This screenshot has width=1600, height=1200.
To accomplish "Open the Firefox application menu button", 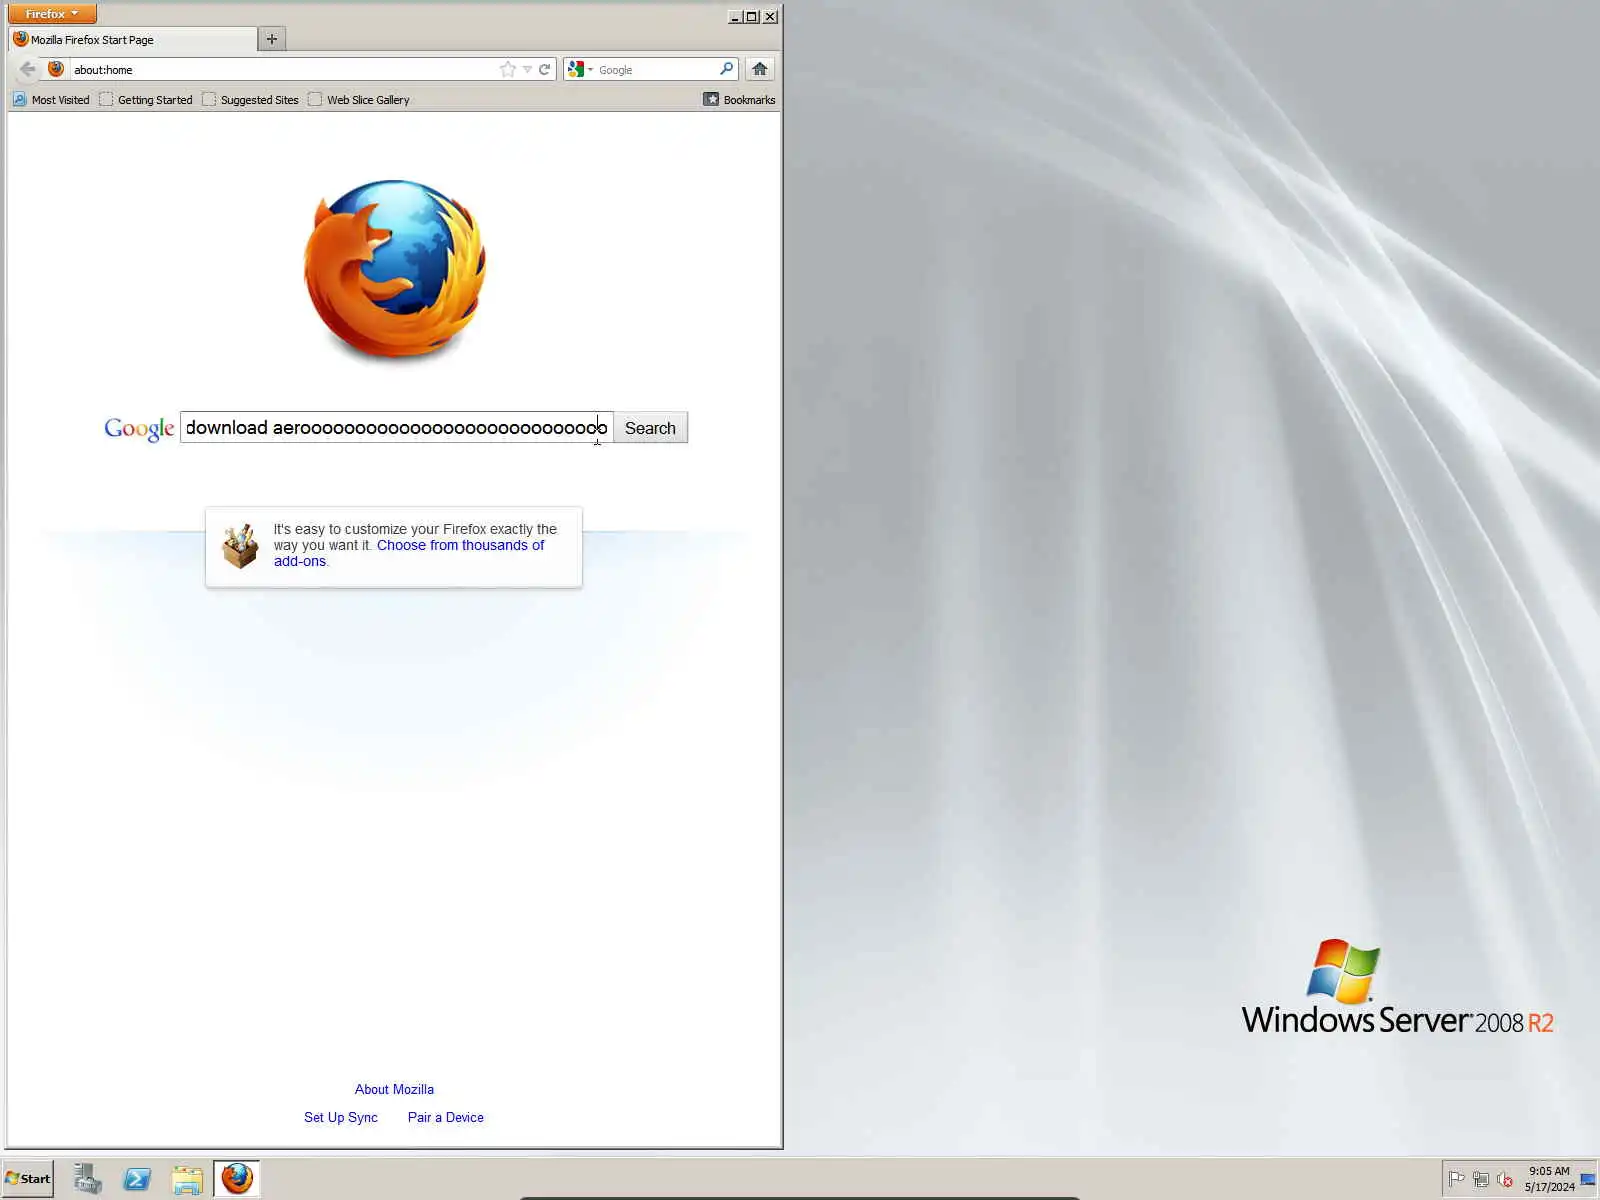I will tap(52, 14).
